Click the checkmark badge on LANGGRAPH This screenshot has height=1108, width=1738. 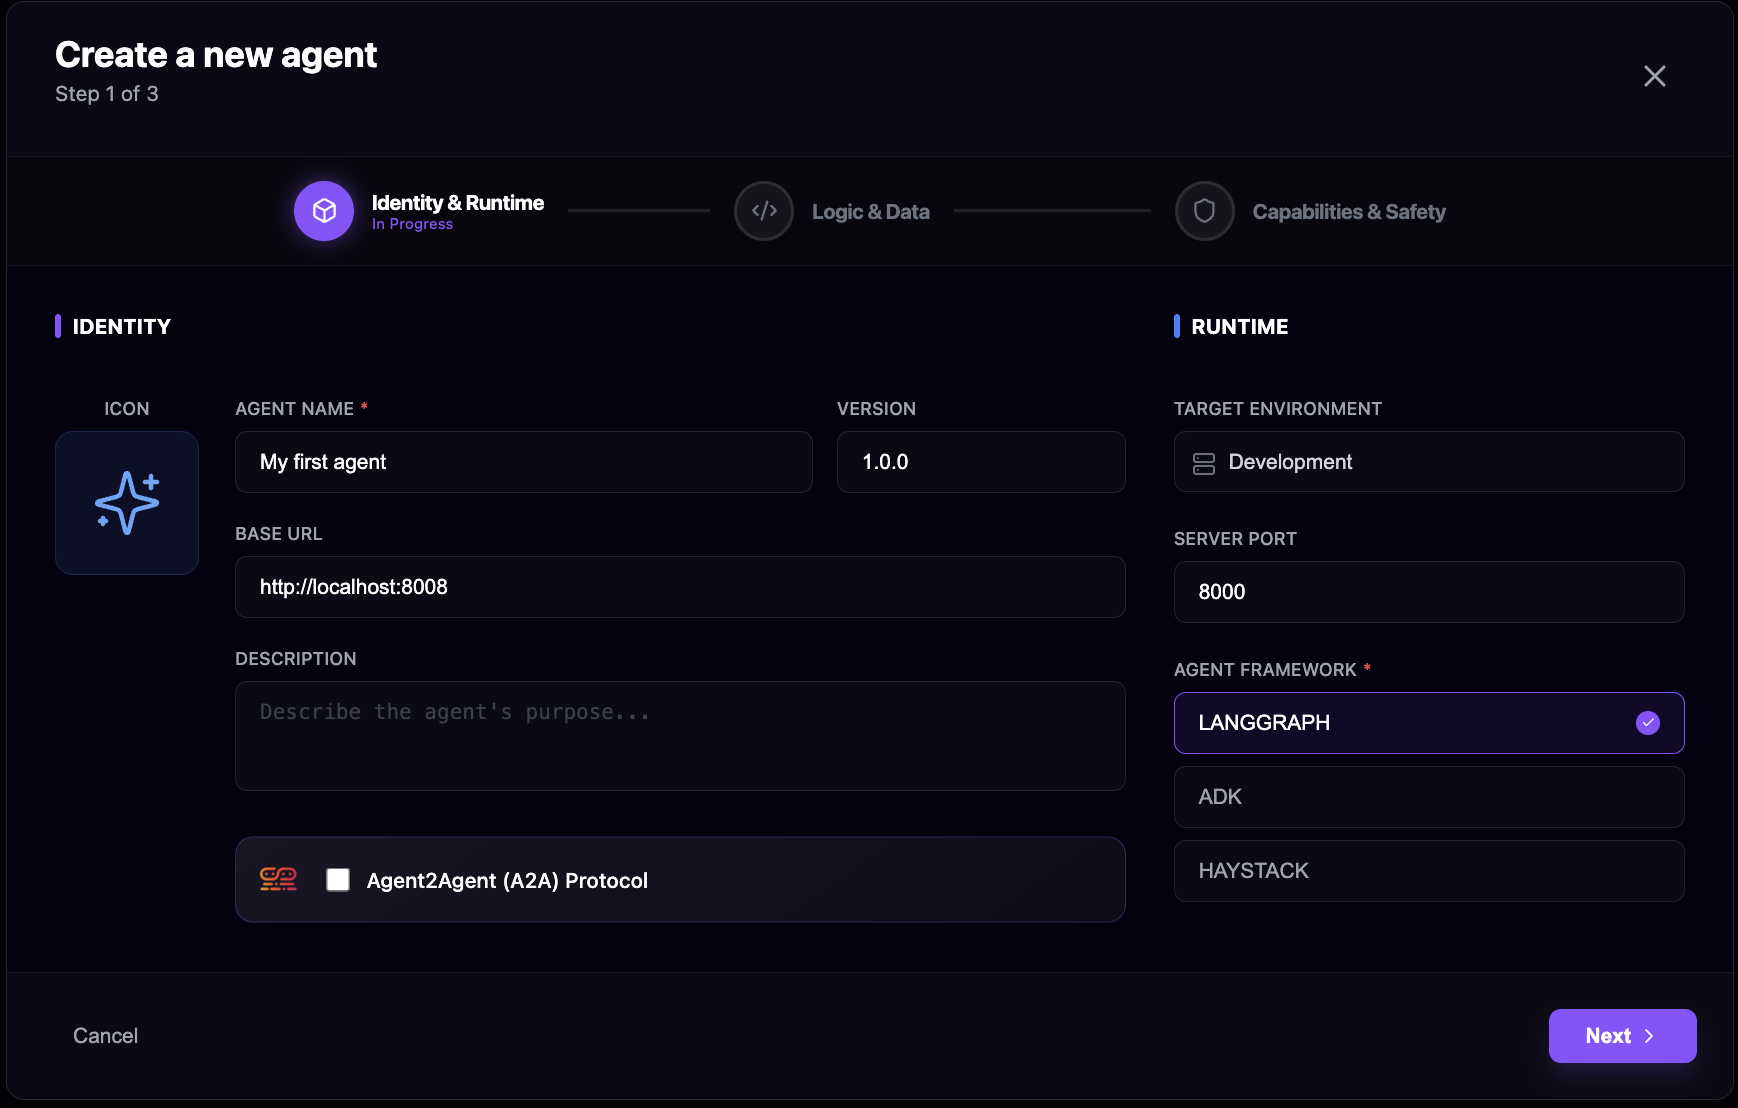(1647, 722)
